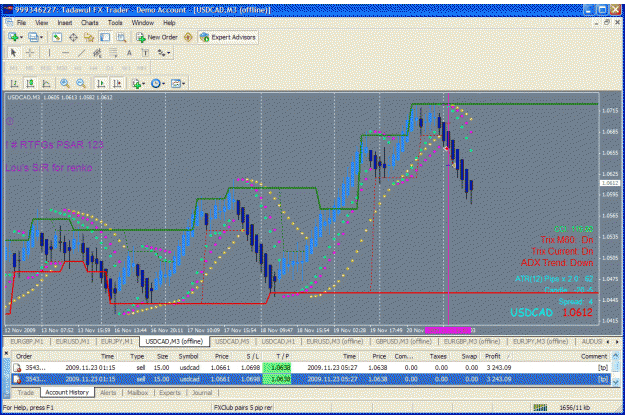Open the Periods clock icon
Screen dimensions: 625x415
pos(155,84)
